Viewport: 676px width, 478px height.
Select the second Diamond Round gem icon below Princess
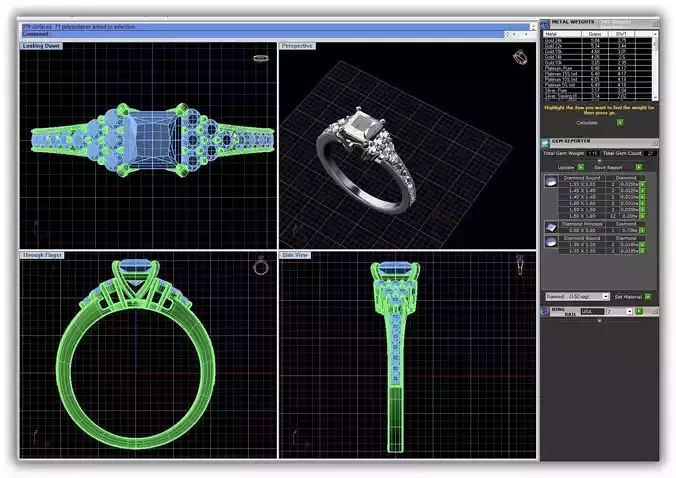(551, 241)
